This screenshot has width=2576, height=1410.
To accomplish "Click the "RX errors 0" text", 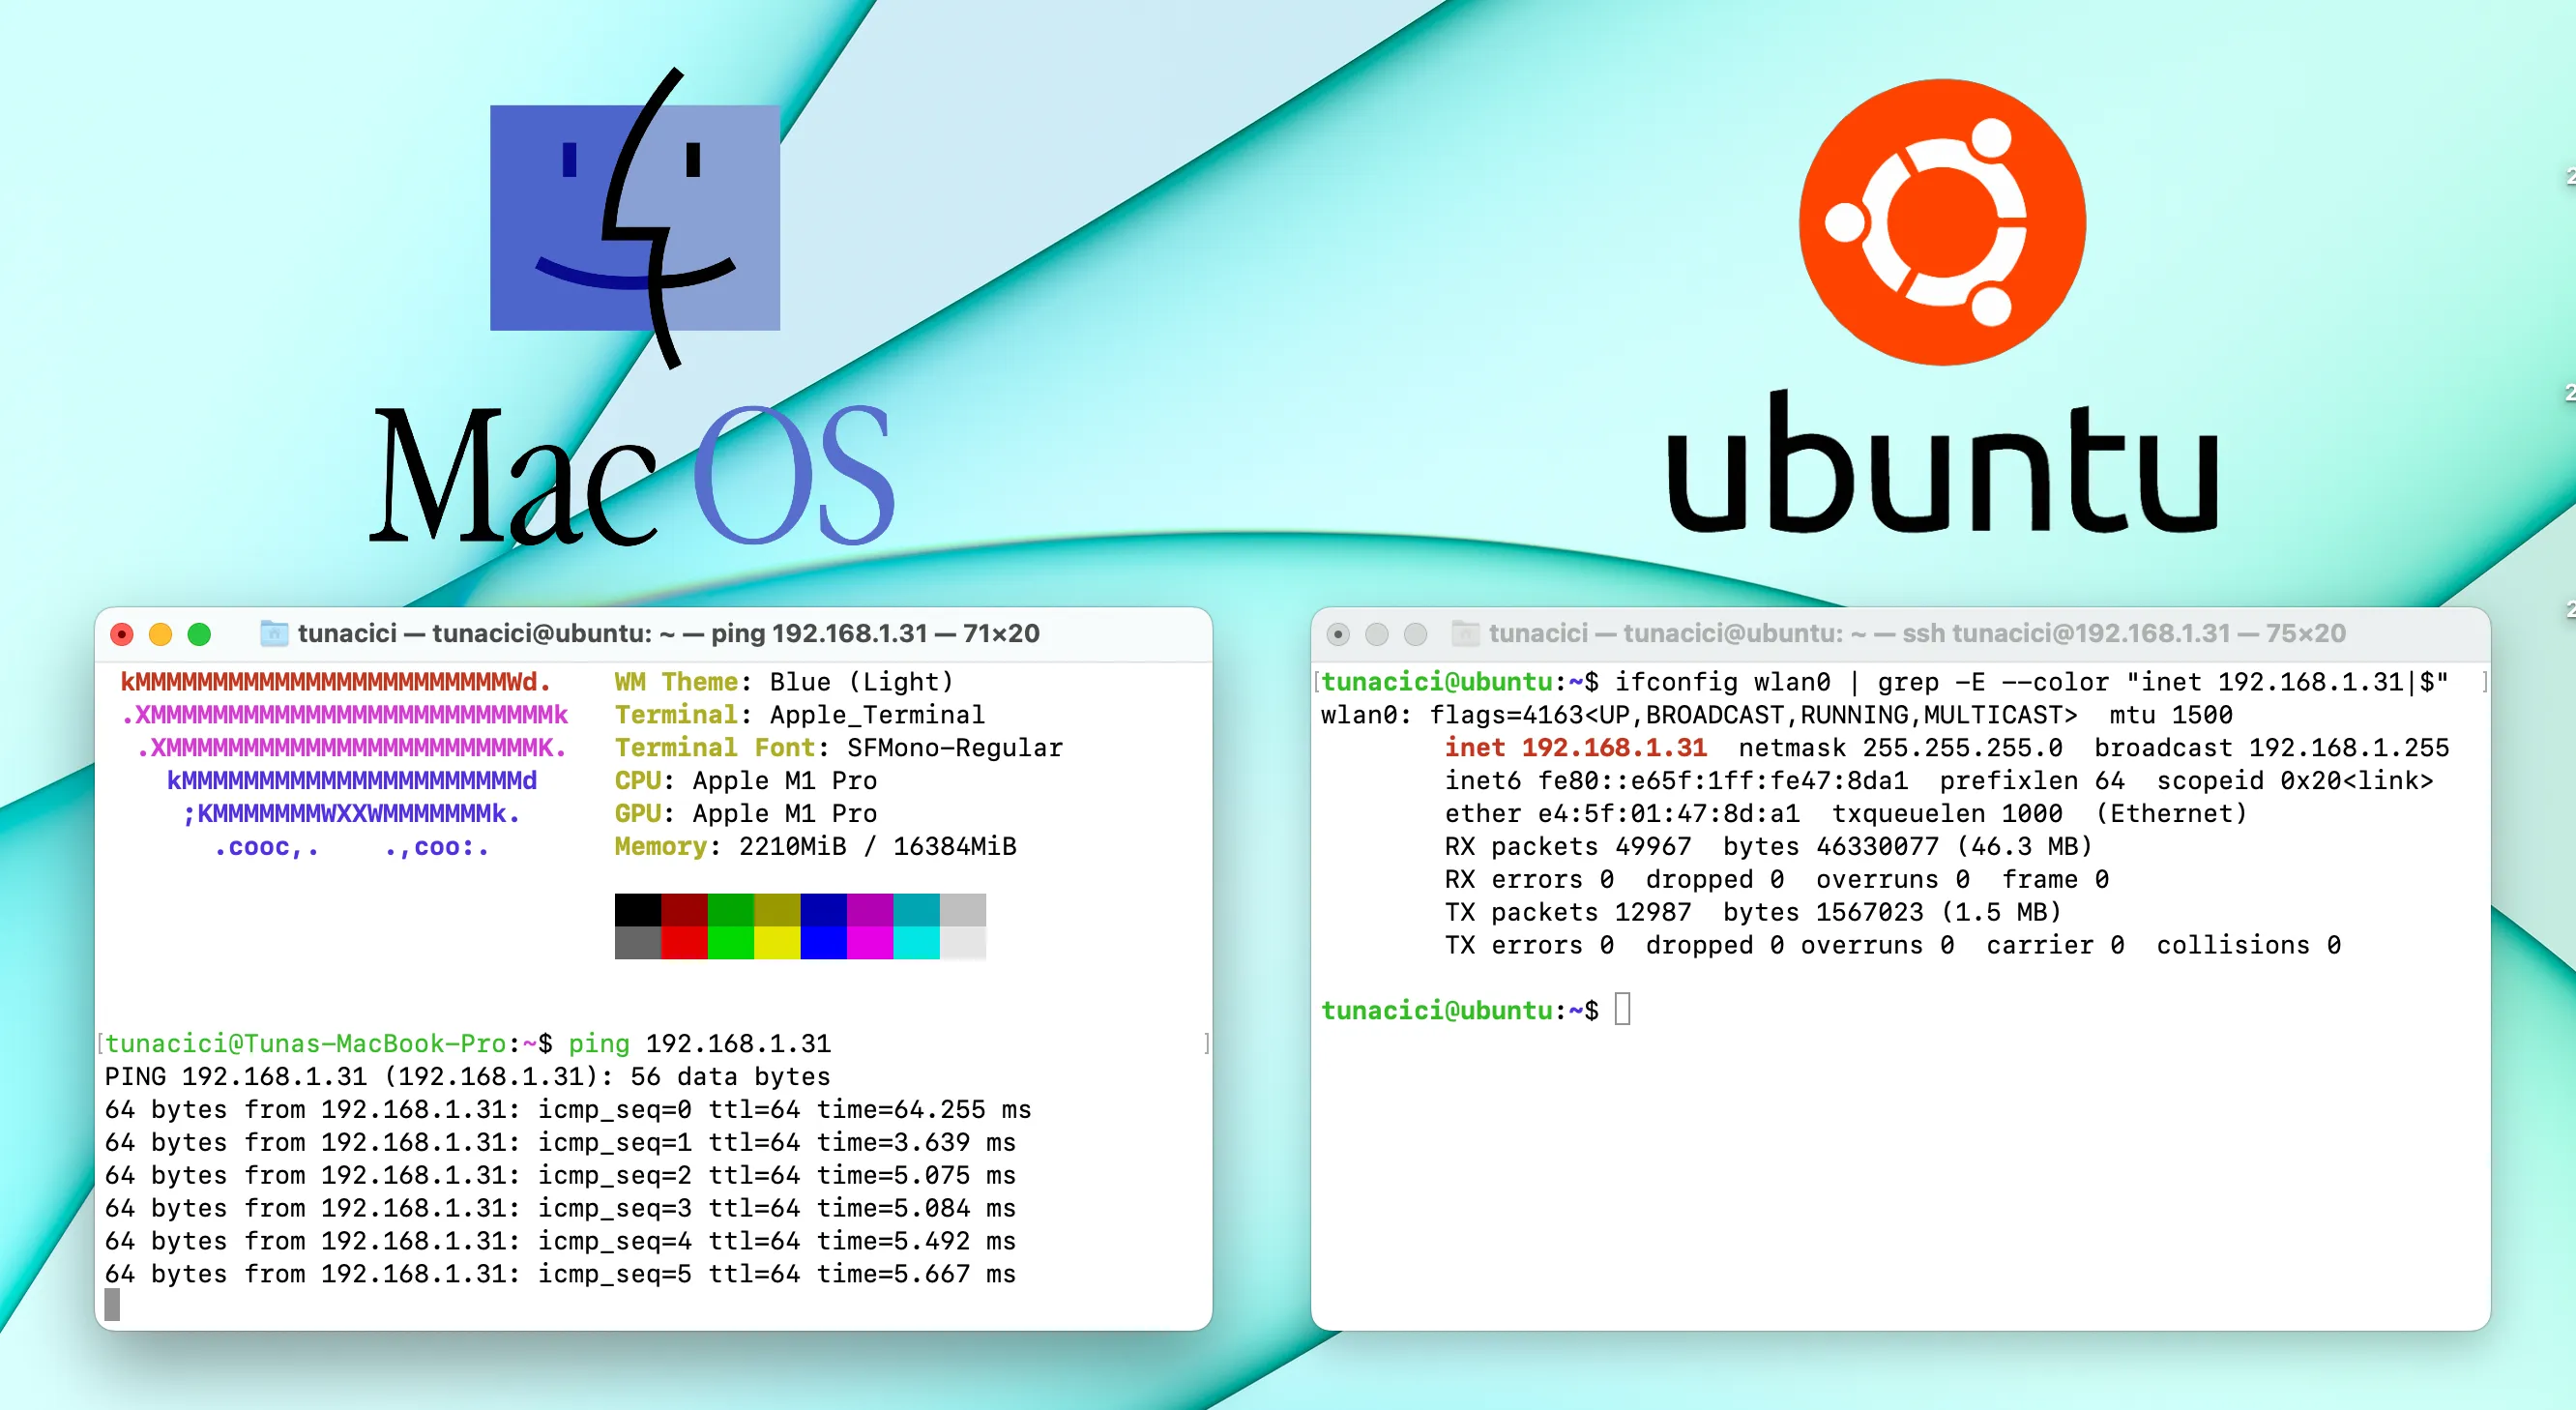I will (1529, 880).
